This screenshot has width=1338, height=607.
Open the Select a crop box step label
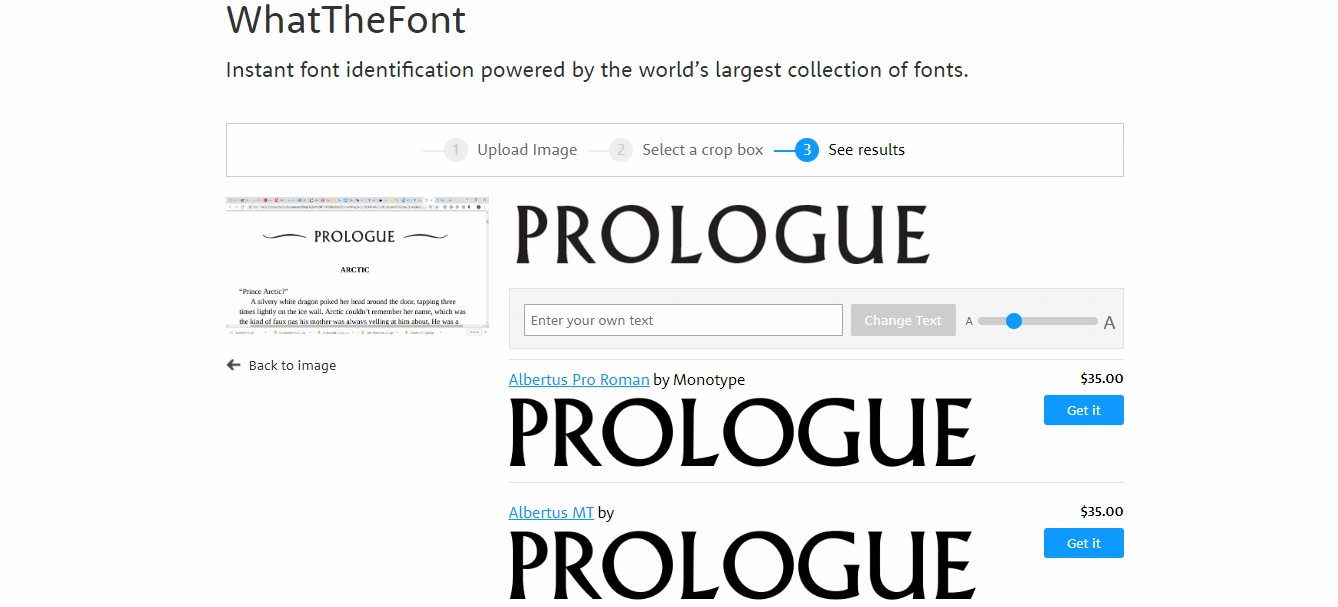pyautogui.click(x=702, y=150)
